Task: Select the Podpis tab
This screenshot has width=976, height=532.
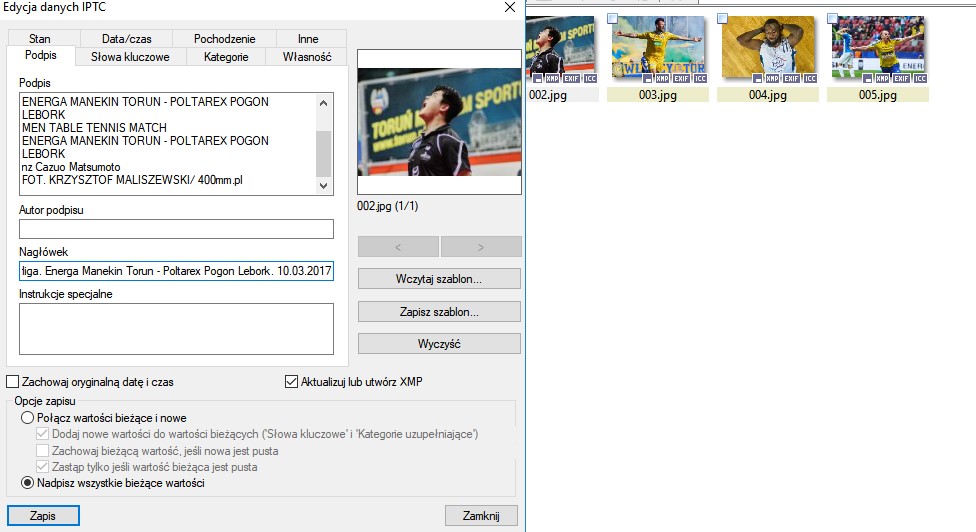Action: coord(40,55)
